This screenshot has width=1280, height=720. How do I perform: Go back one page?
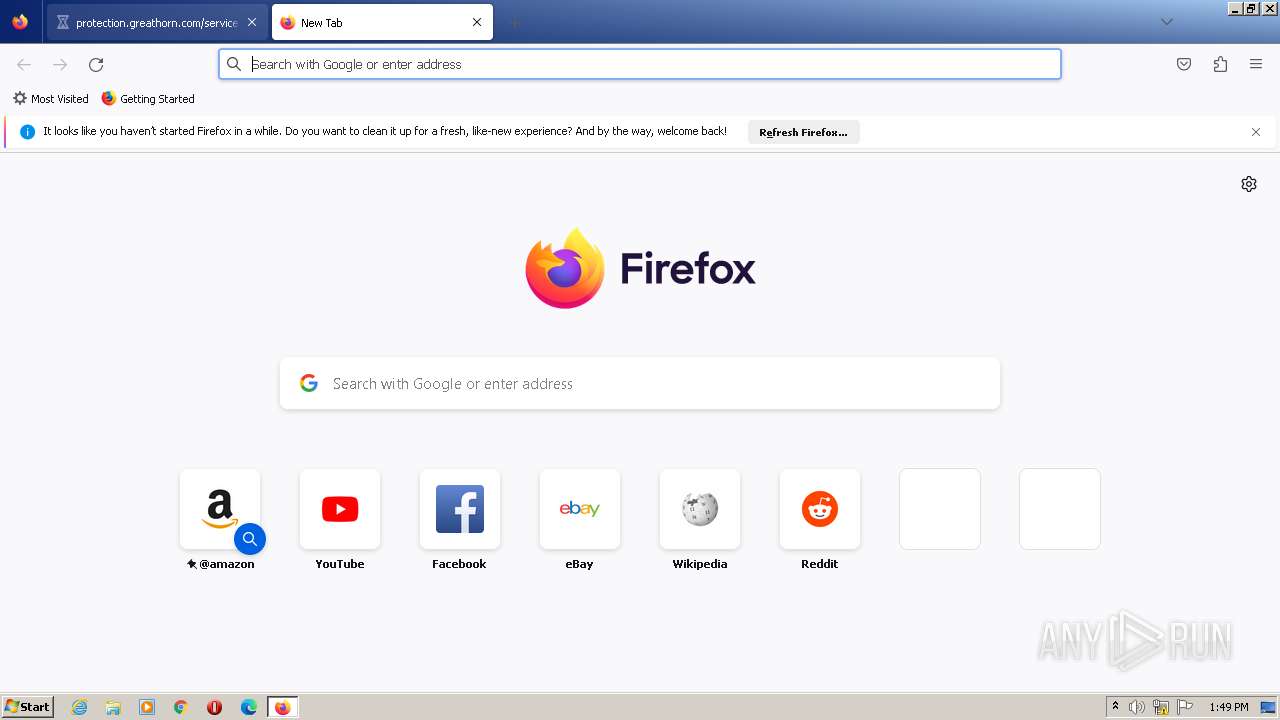(x=24, y=64)
